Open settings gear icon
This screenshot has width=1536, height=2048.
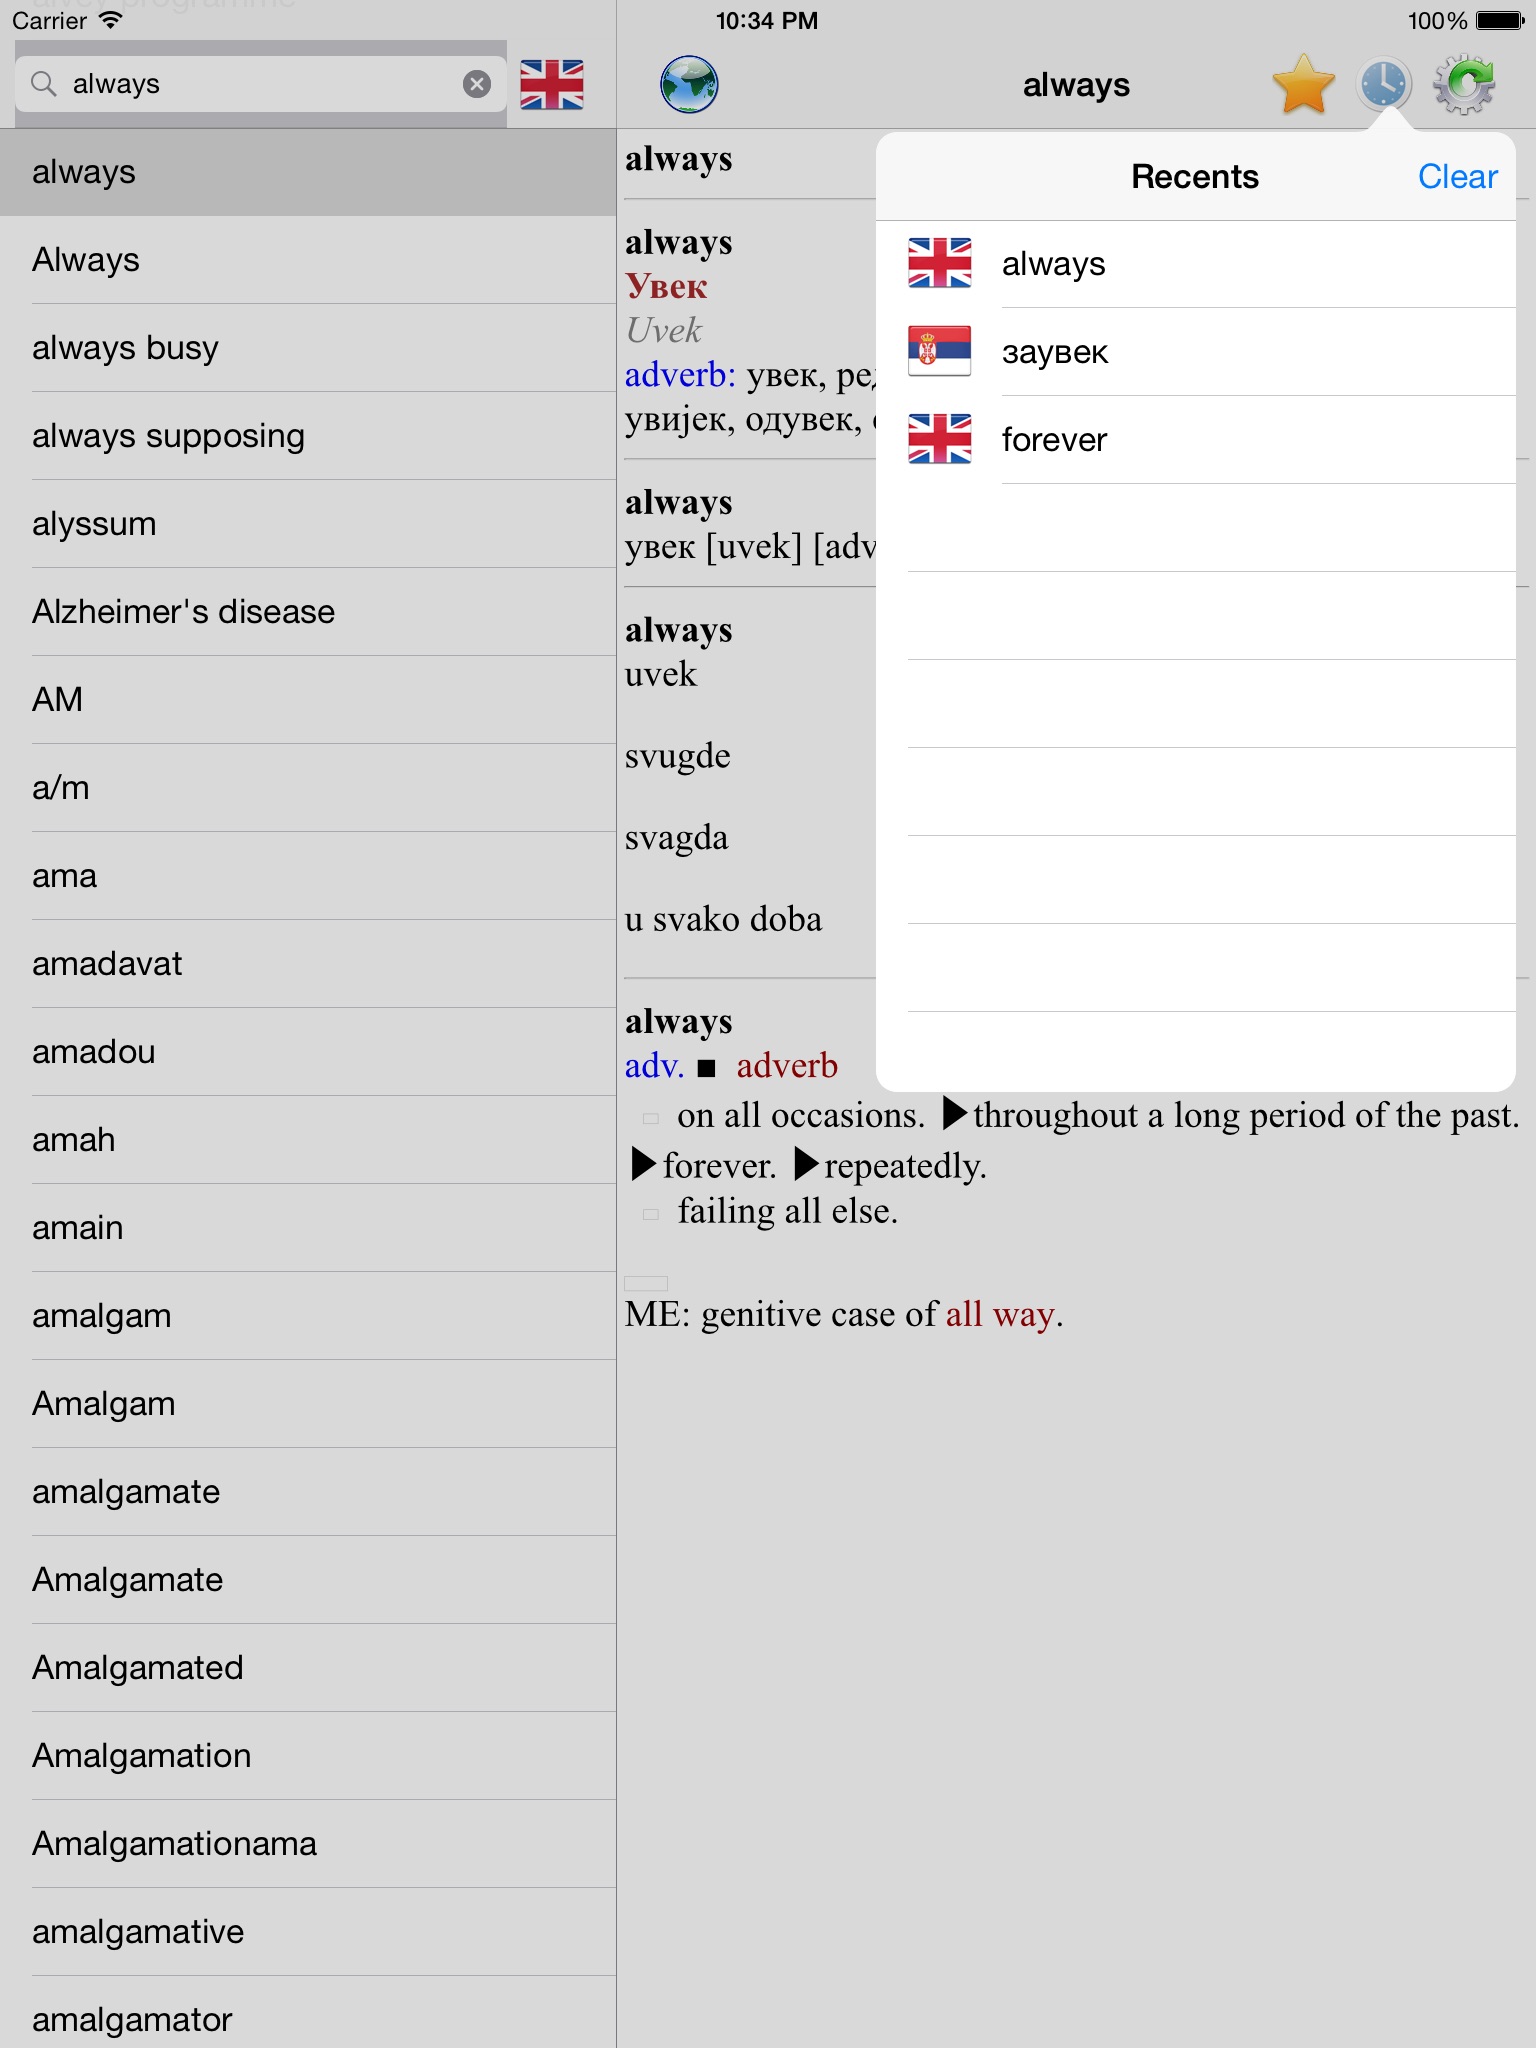click(x=1464, y=85)
